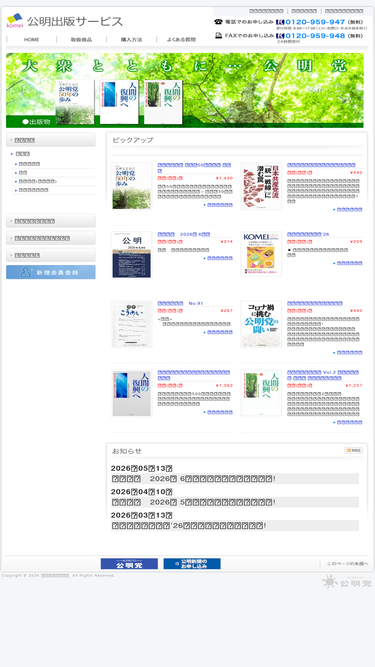Image resolution: width=375 pixels, height=667 pixels.
Task: Open the HOME navigation item
Action: click(31, 40)
